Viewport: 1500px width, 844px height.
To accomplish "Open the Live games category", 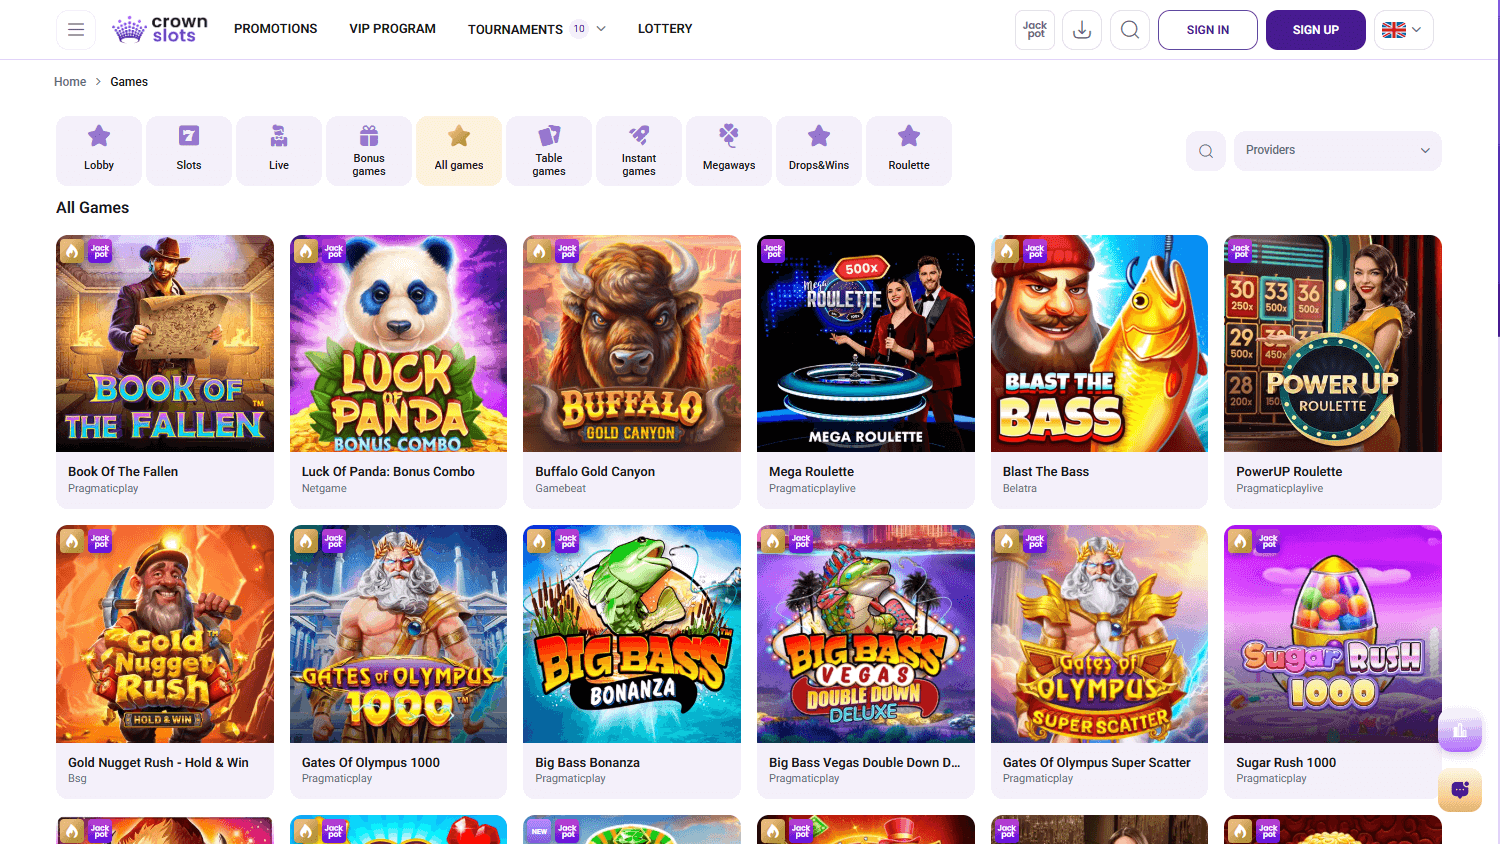I will (x=278, y=150).
